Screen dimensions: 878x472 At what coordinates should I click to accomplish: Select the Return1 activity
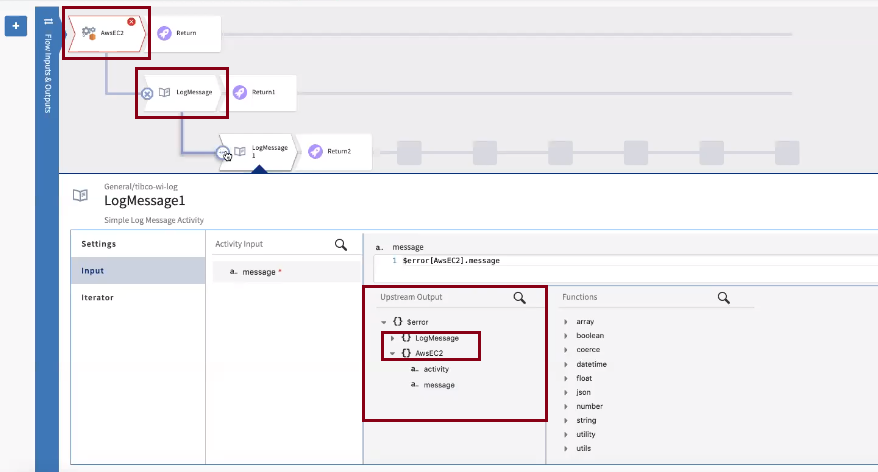click(x=261, y=92)
